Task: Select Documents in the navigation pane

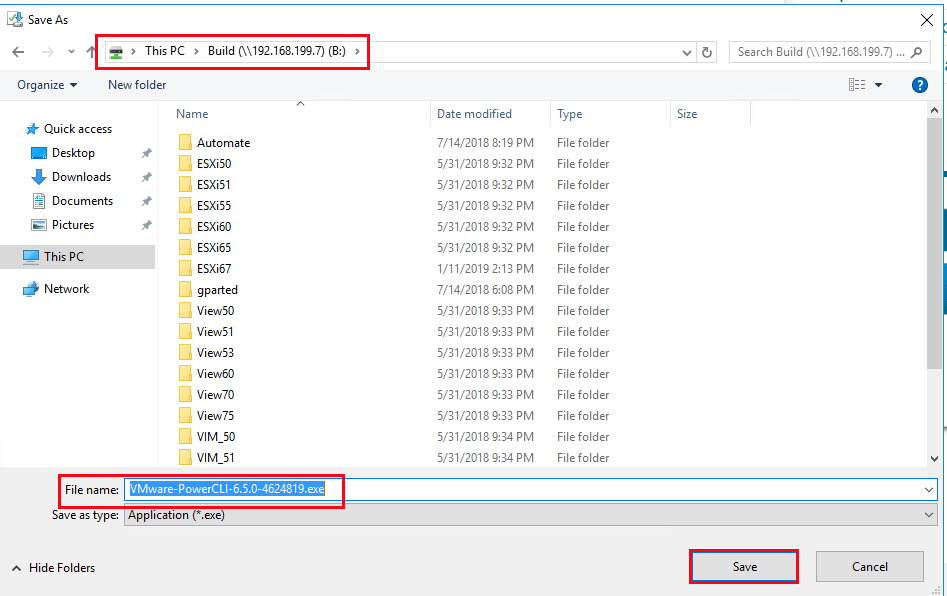Action: tap(82, 201)
